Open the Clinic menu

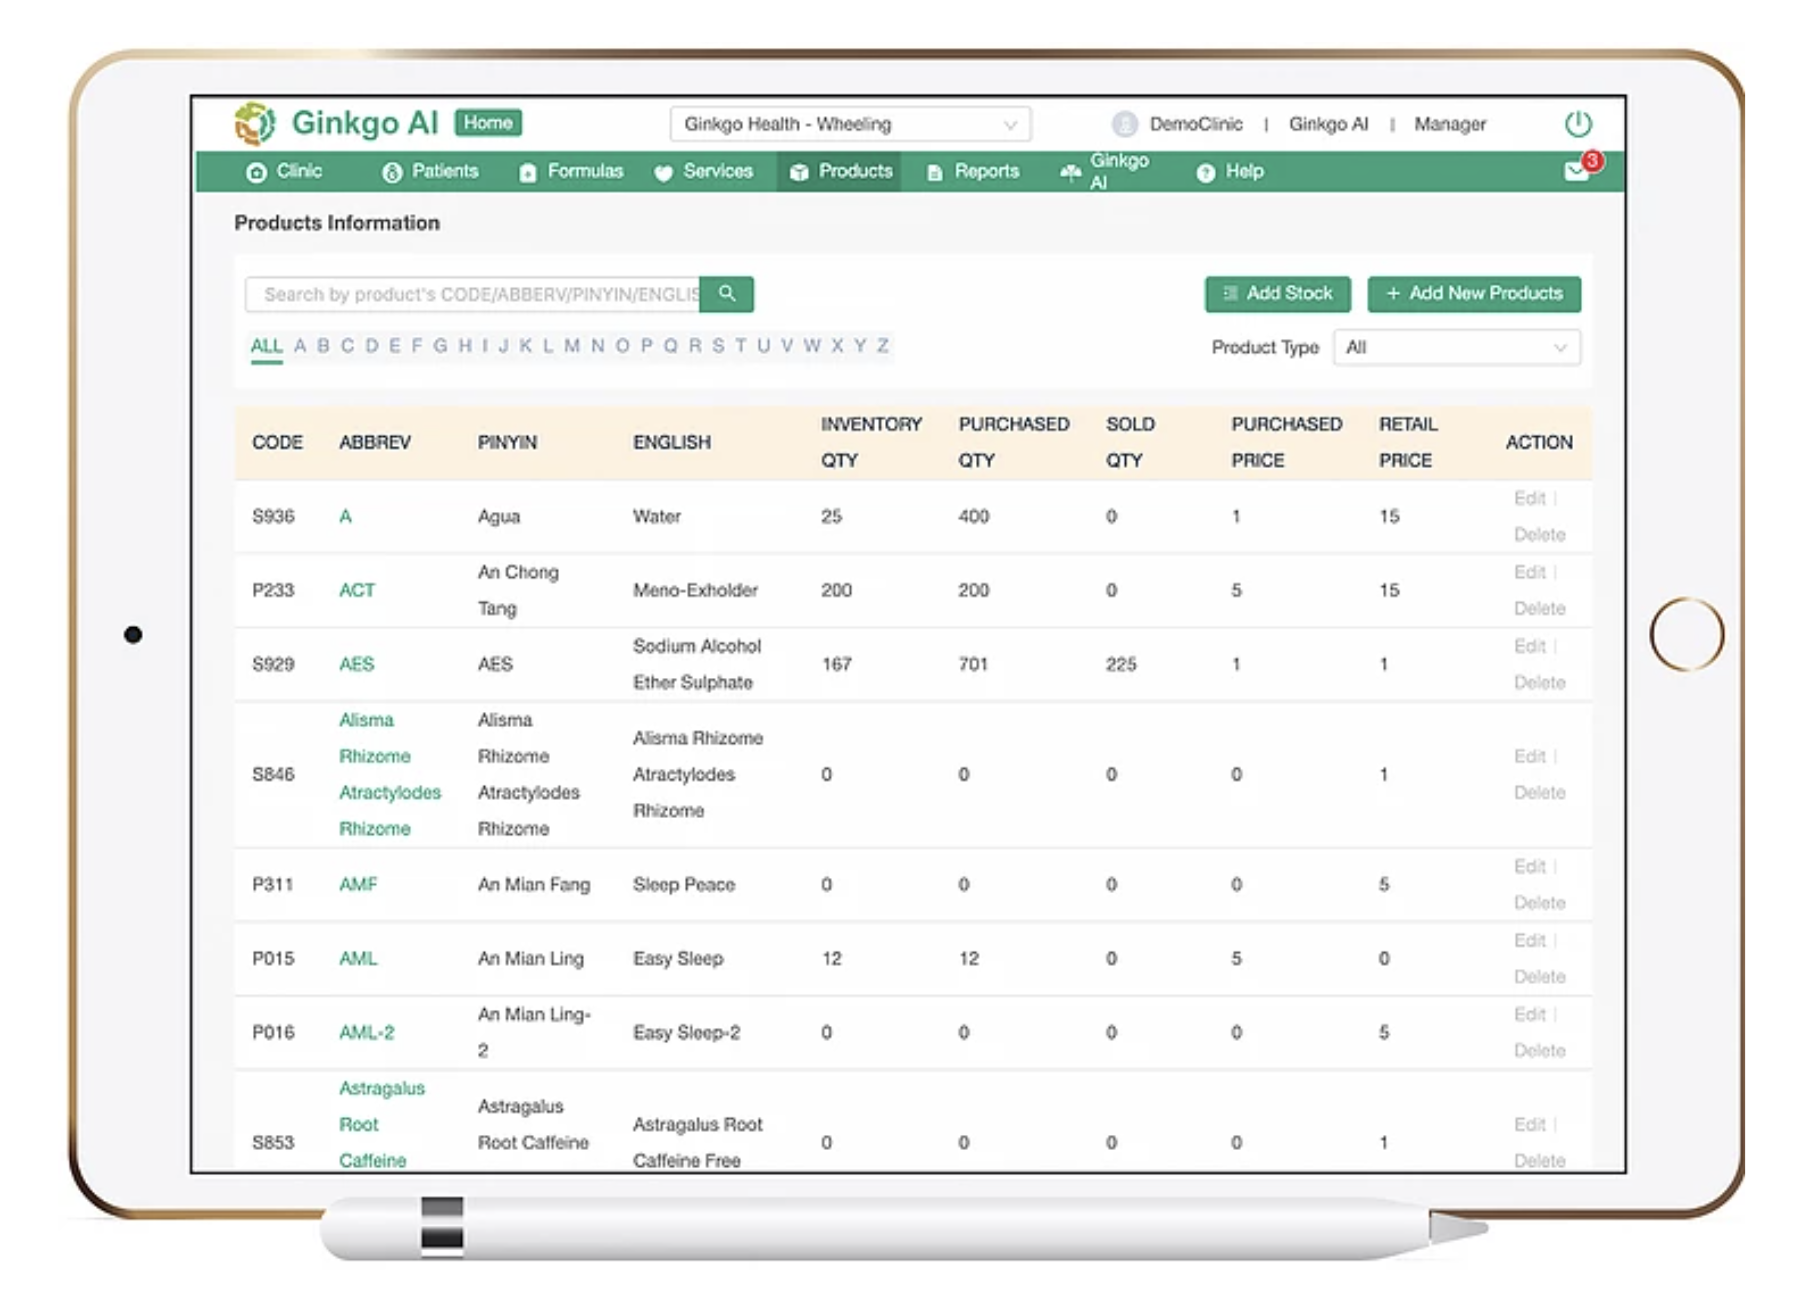285,171
